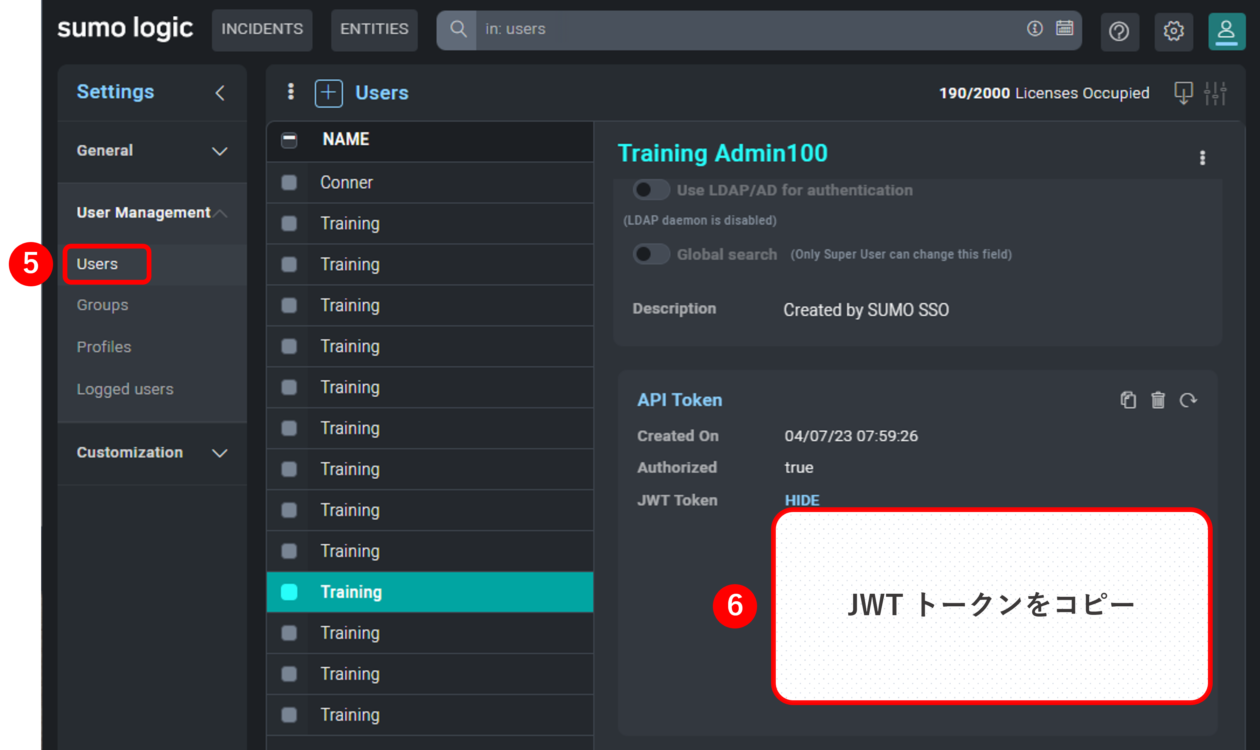Viewport: 1260px width, 750px height.
Task: Open the user profile avatar icon
Action: coord(1226,31)
